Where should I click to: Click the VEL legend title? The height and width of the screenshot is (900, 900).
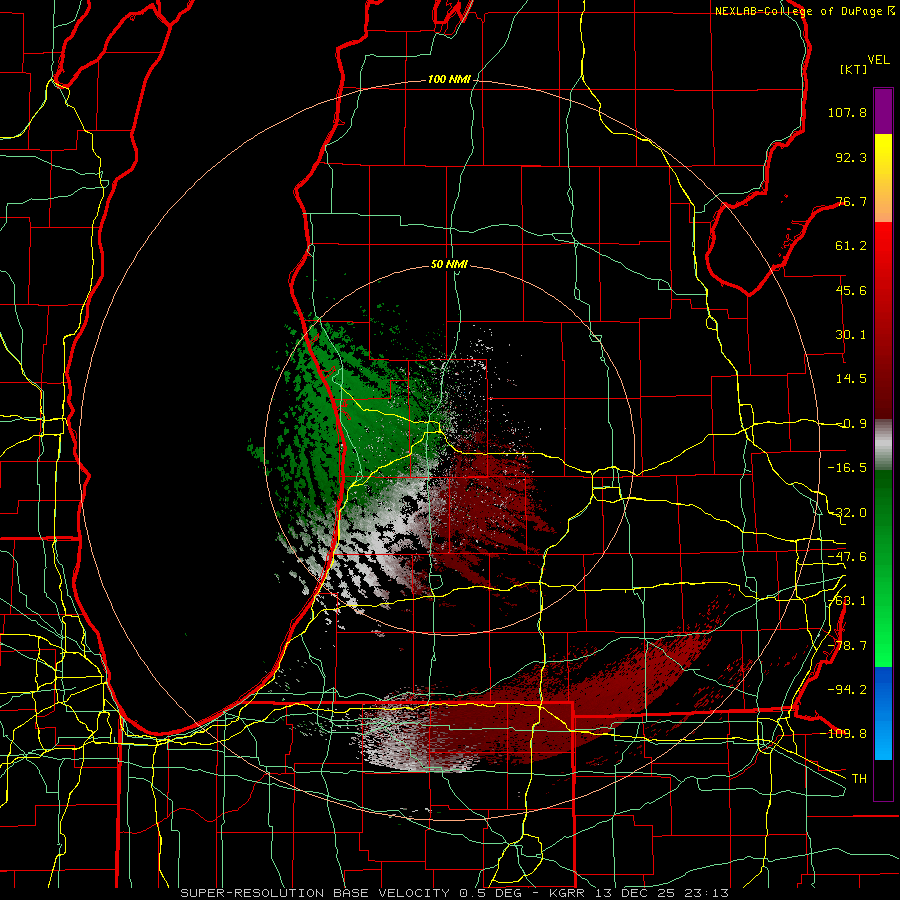pos(878,60)
